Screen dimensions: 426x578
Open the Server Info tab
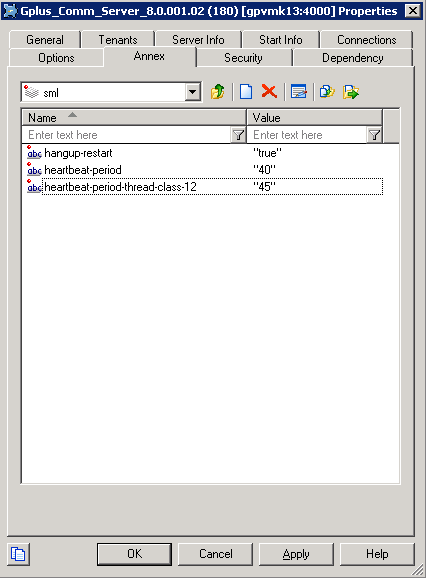pyautogui.click(x=198, y=39)
